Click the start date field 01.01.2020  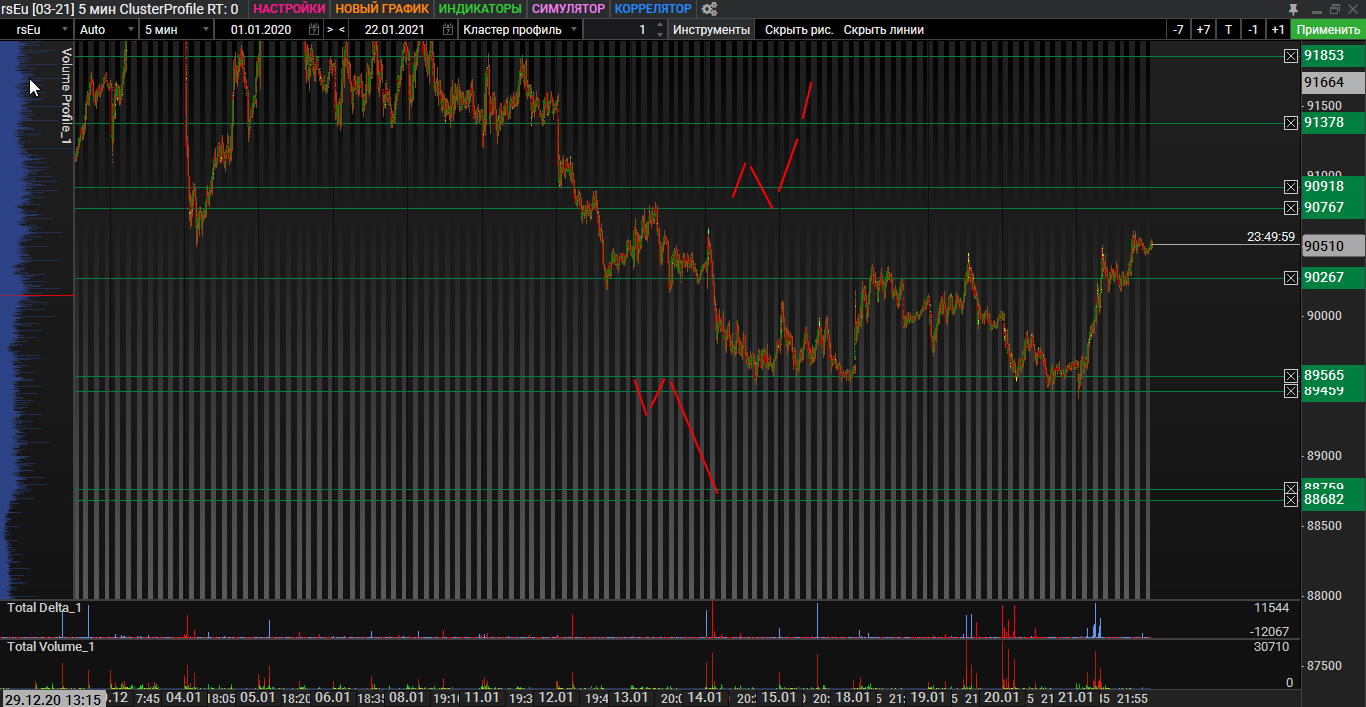click(x=261, y=30)
